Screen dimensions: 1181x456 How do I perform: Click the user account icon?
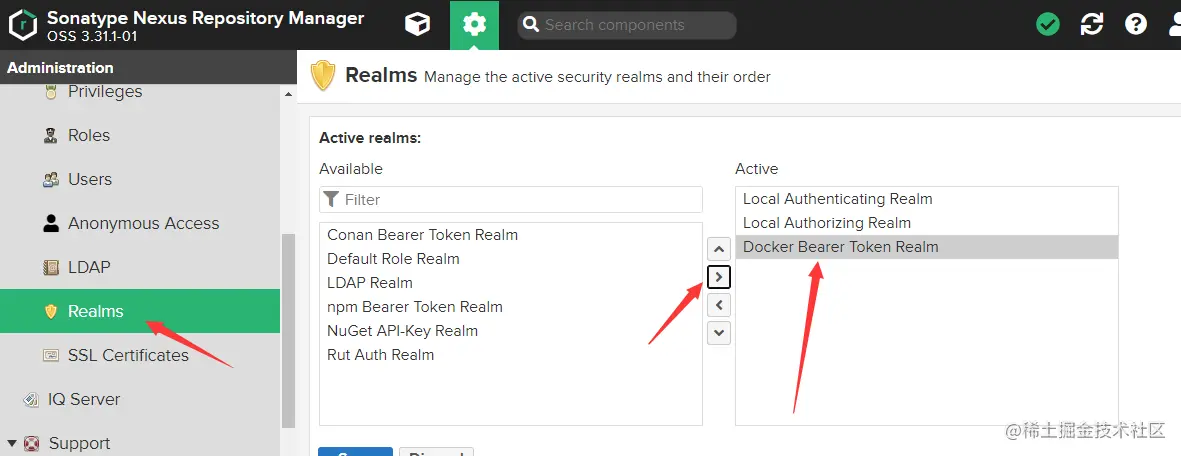[x=1175, y=25]
